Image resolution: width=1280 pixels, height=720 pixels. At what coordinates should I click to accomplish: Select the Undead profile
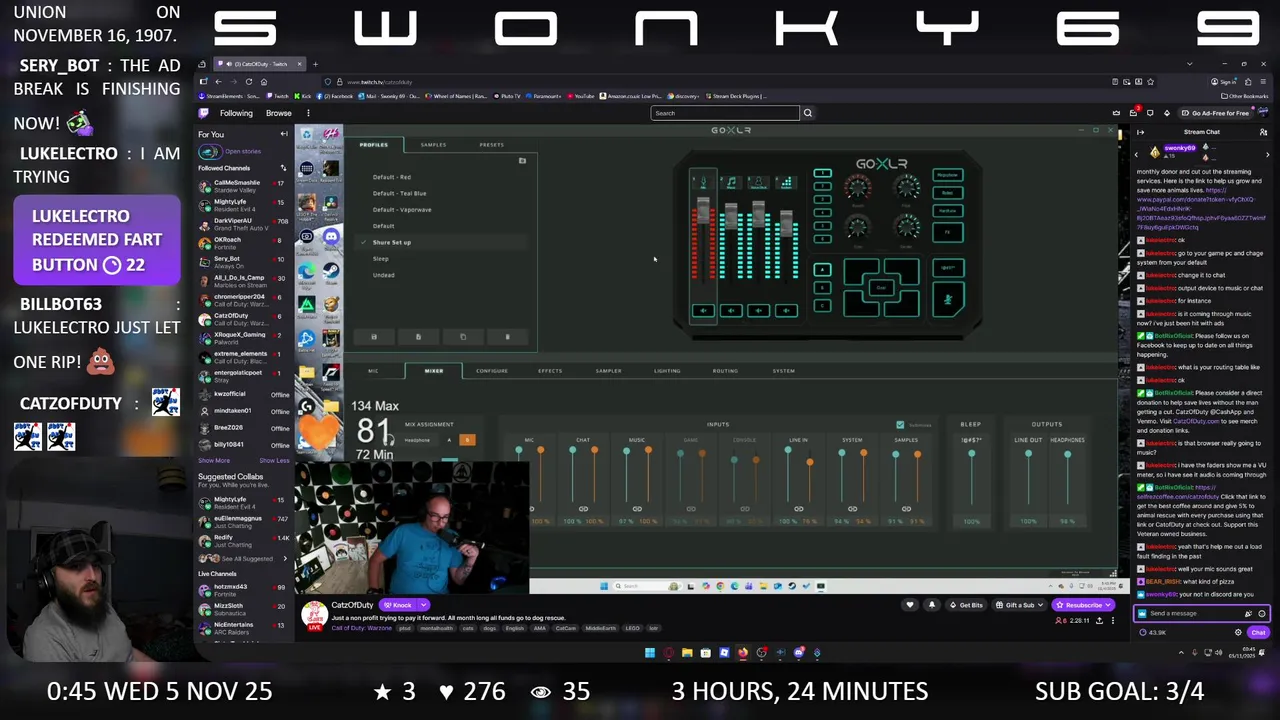(x=384, y=275)
